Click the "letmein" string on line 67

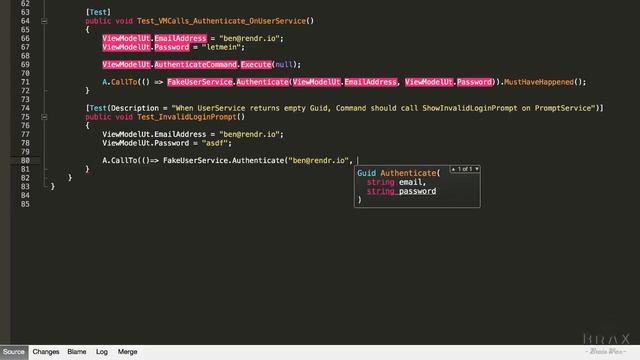click(221, 47)
